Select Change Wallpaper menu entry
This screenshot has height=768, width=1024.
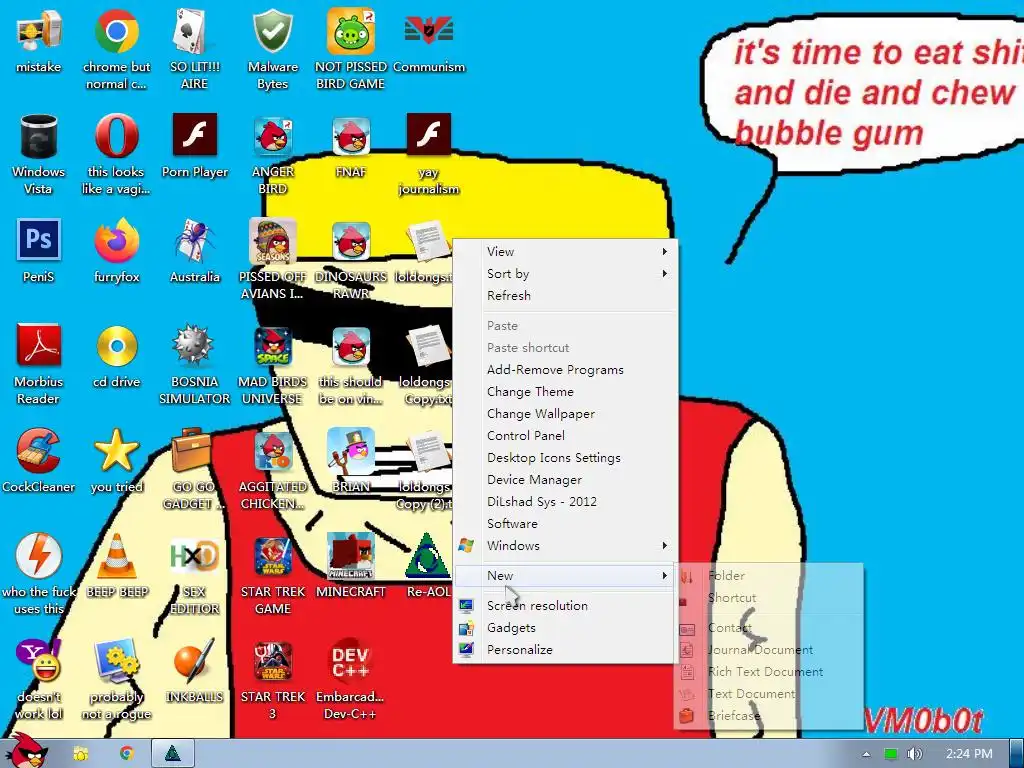point(565,413)
